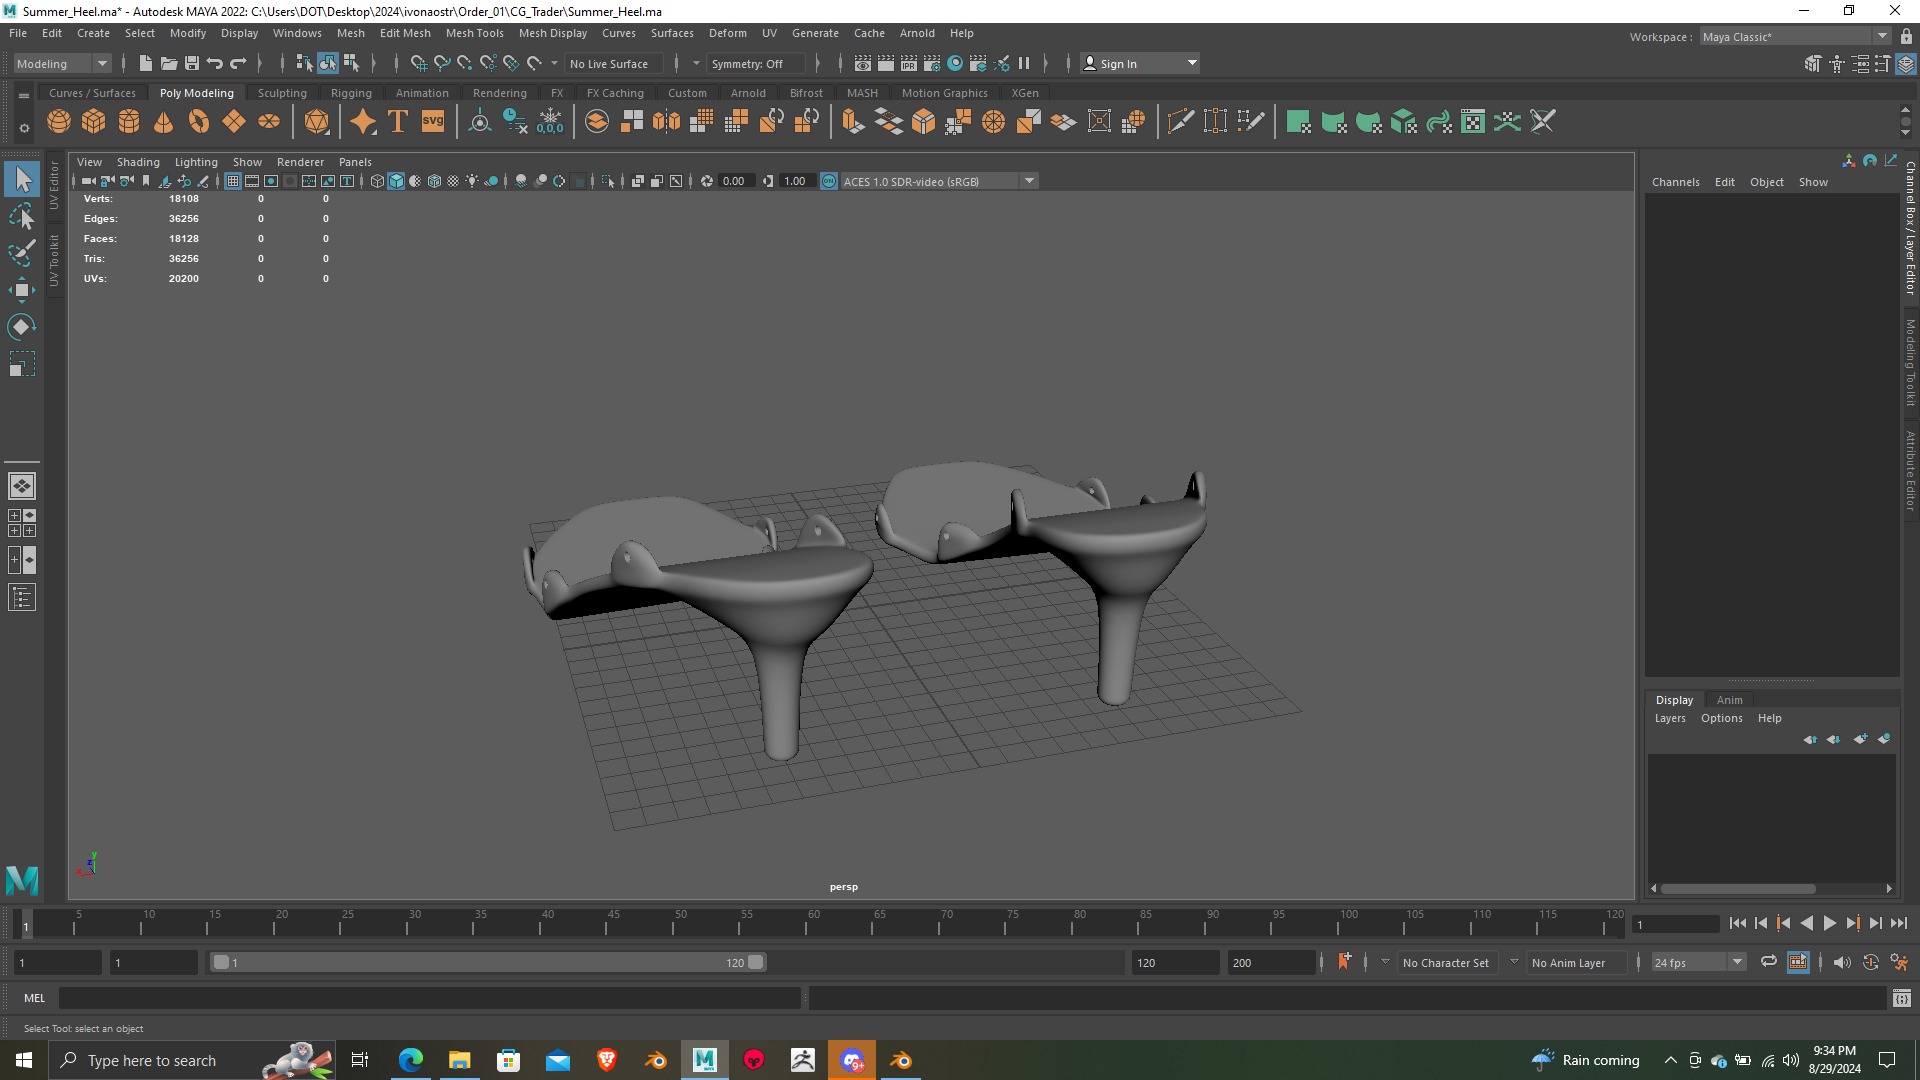Click the Undo arrow icon
The width and height of the screenshot is (1920, 1080).
click(x=215, y=63)
